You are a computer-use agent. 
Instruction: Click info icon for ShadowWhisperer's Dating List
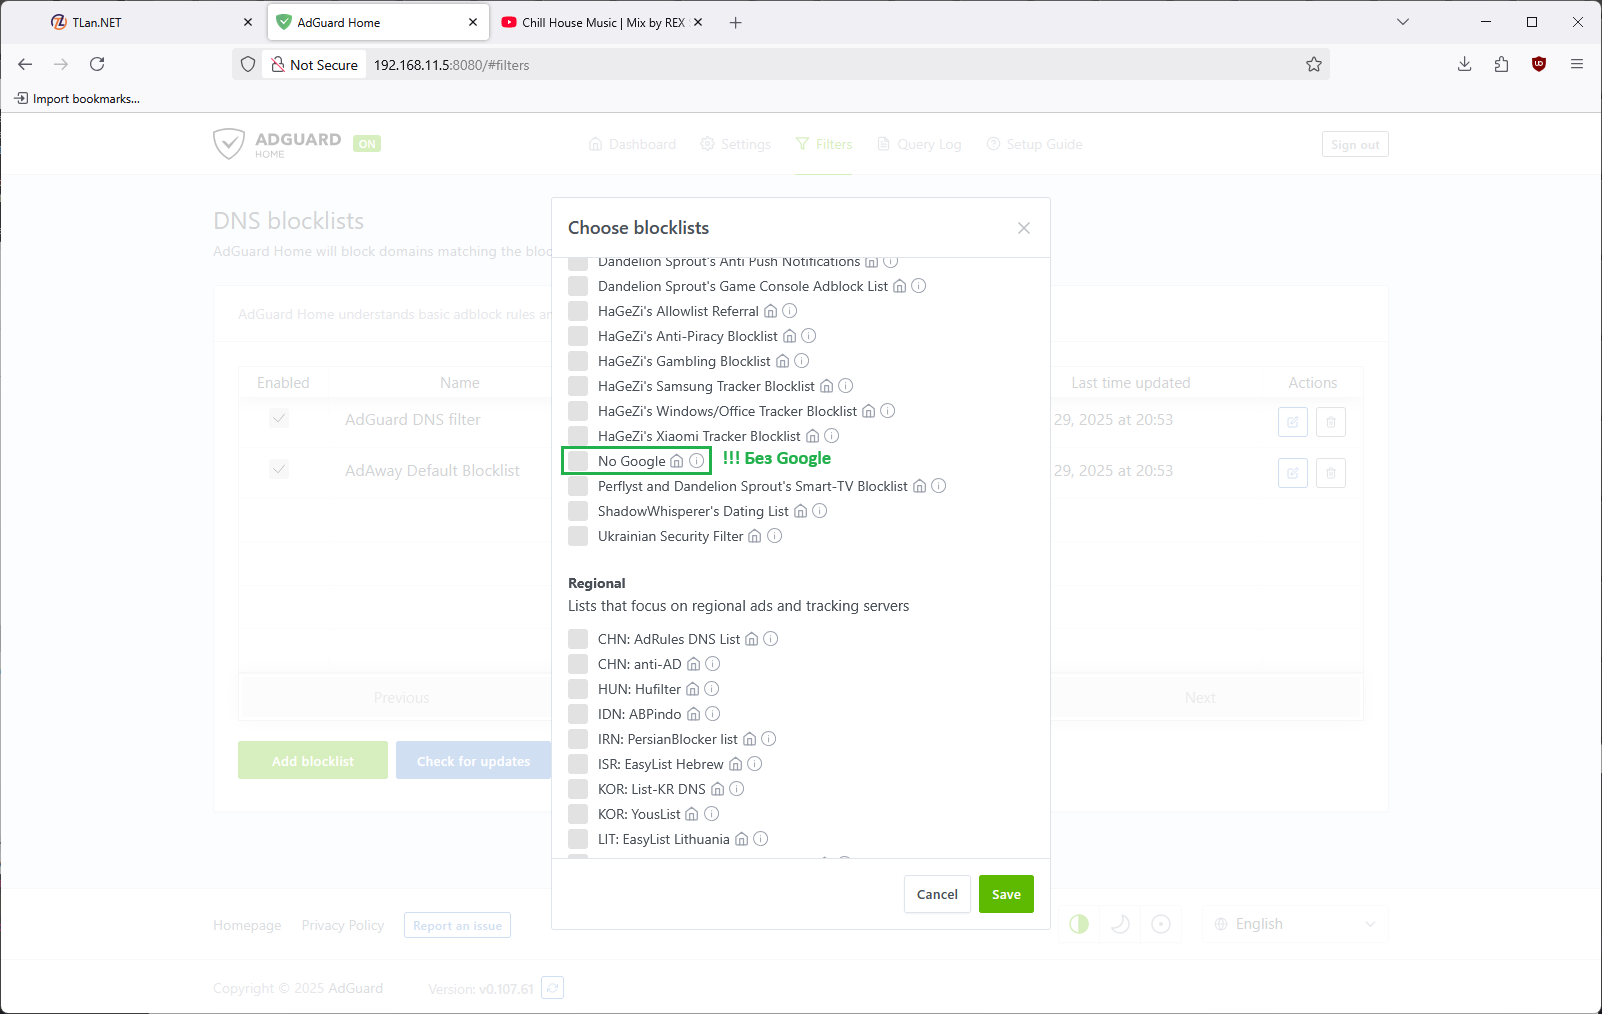[x=820, y=511]
